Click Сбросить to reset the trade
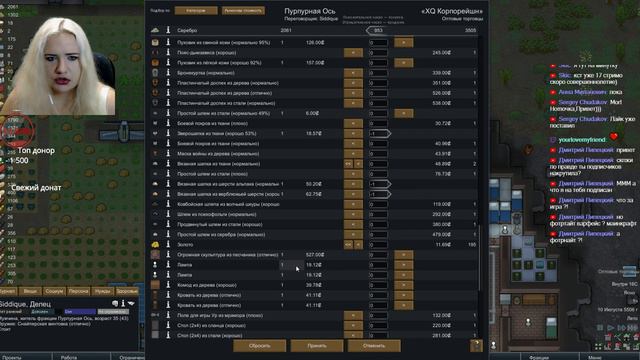Image resolution: width=640 pixels, height=360 pixels. (x=260, y=346)
